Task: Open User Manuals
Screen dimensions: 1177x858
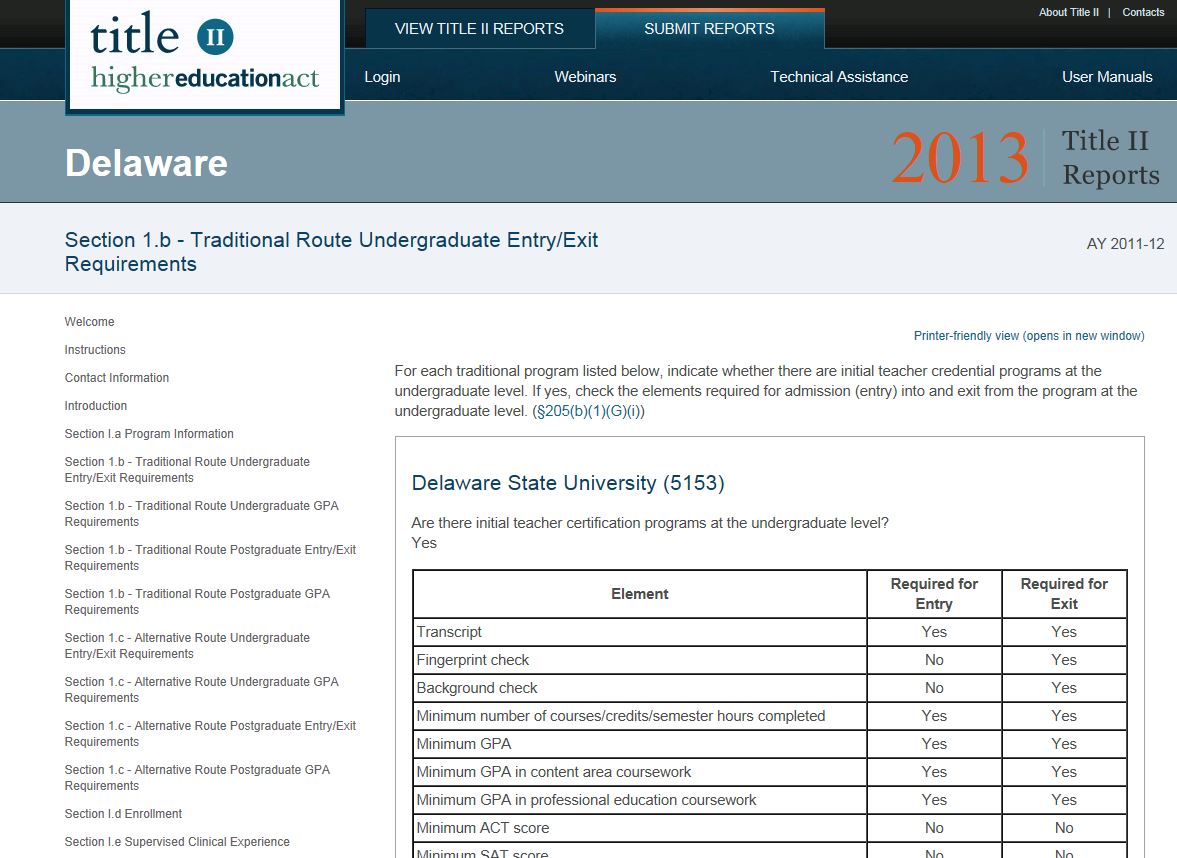Action: pyautogui.click(x=1106, y=77)
